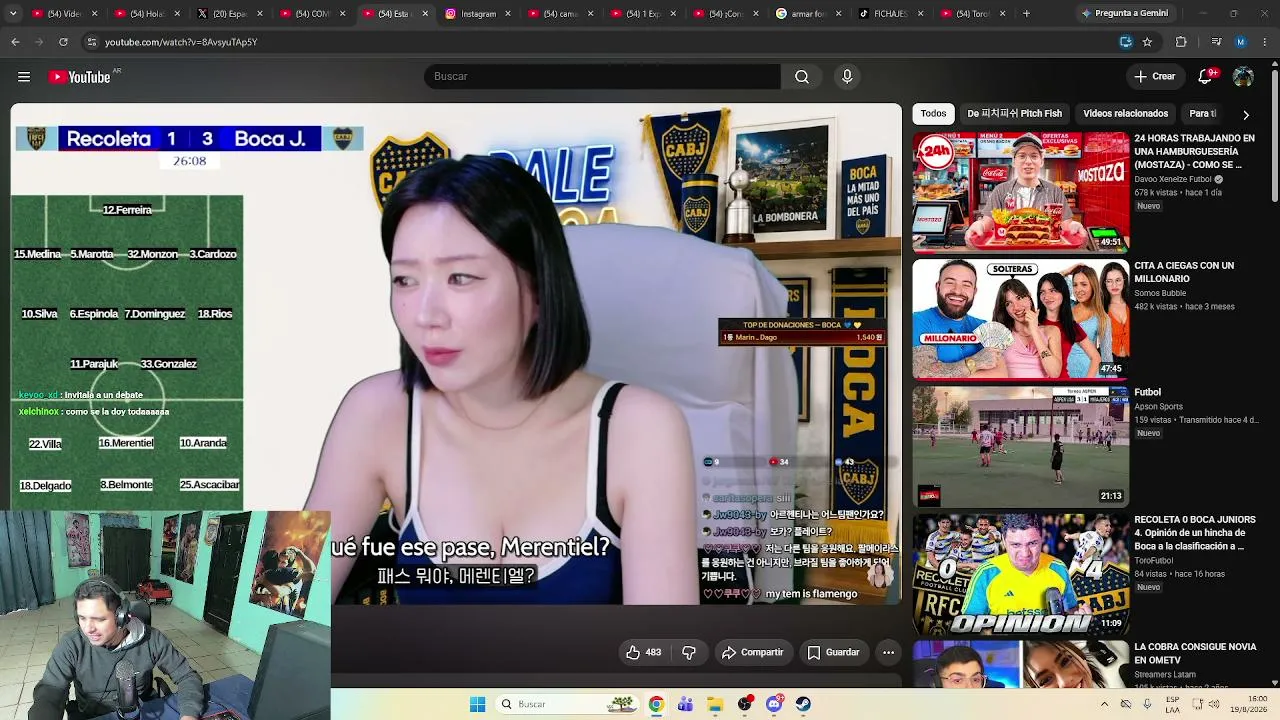Open Cita a Ciegas con un Millonario title
Image resolution: width=1280 pixels, height=720 pixels.
coord(1184,272)
